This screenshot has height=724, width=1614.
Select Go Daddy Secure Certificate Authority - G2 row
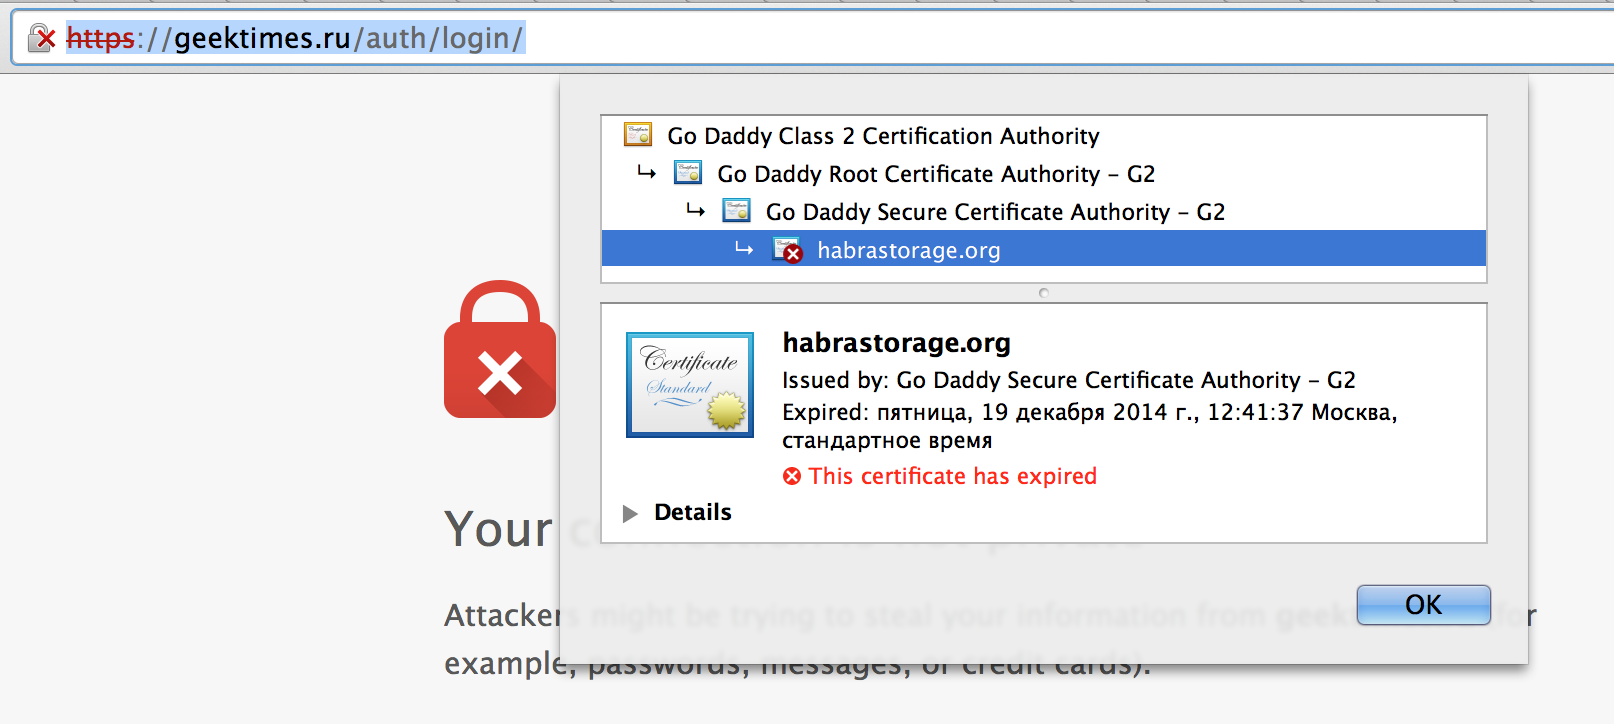1044,212
